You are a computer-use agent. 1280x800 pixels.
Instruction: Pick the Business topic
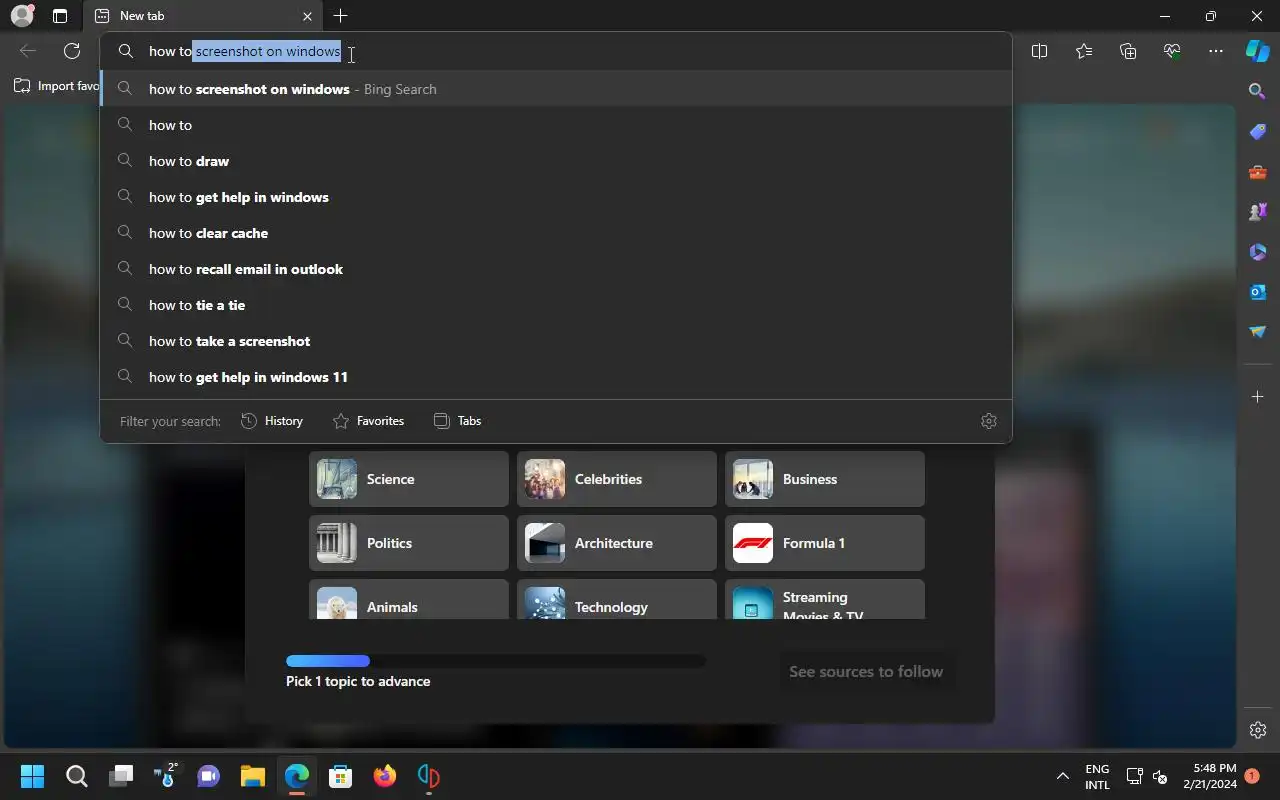tap(825, 479)
